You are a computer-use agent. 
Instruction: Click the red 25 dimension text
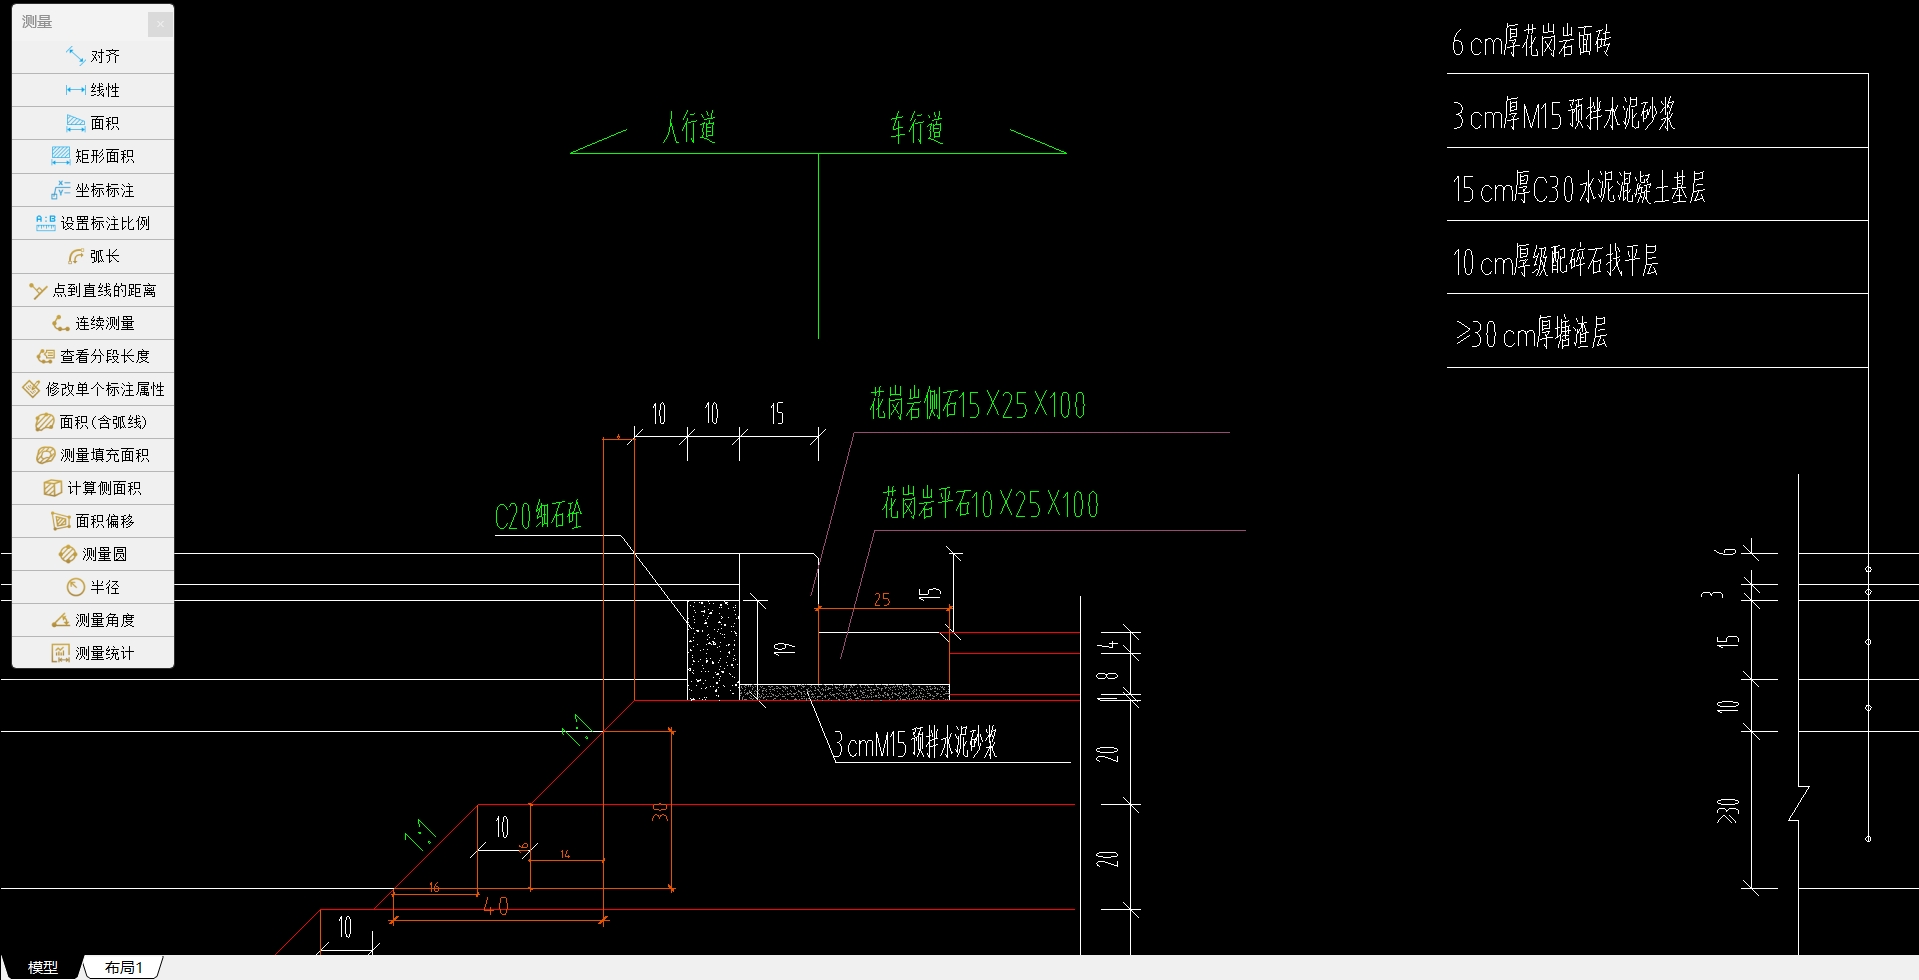pyautogui.click(x=882, y=600)
